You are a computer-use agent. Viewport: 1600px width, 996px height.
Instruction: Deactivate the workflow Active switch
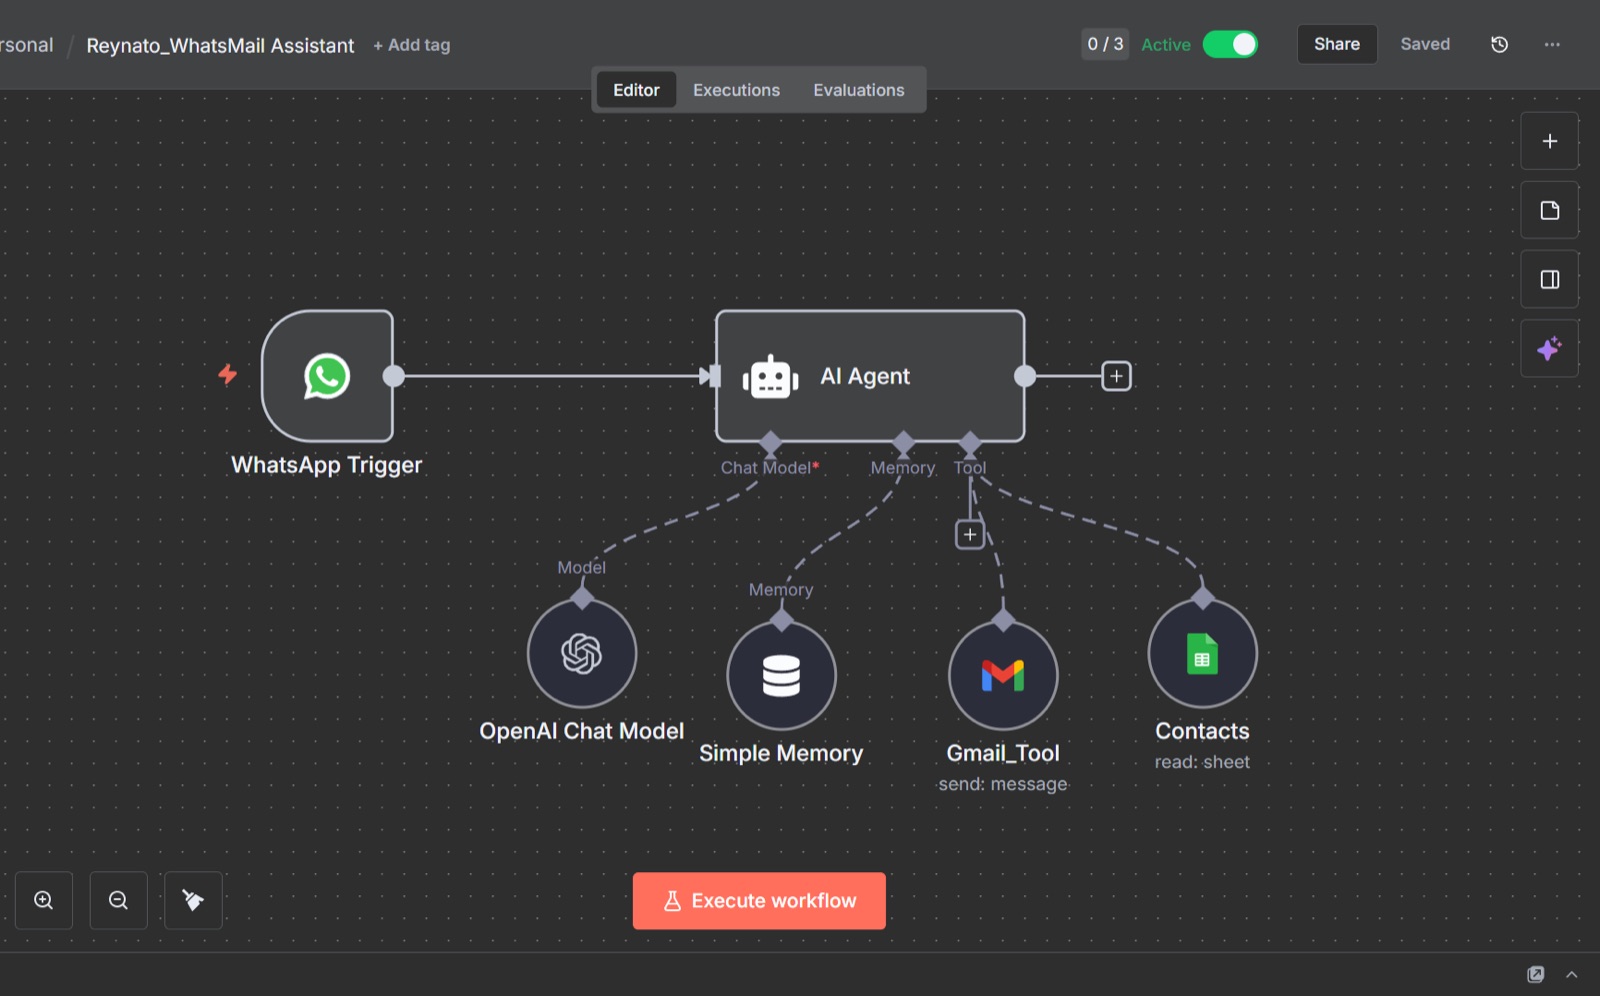[1230, 44]
